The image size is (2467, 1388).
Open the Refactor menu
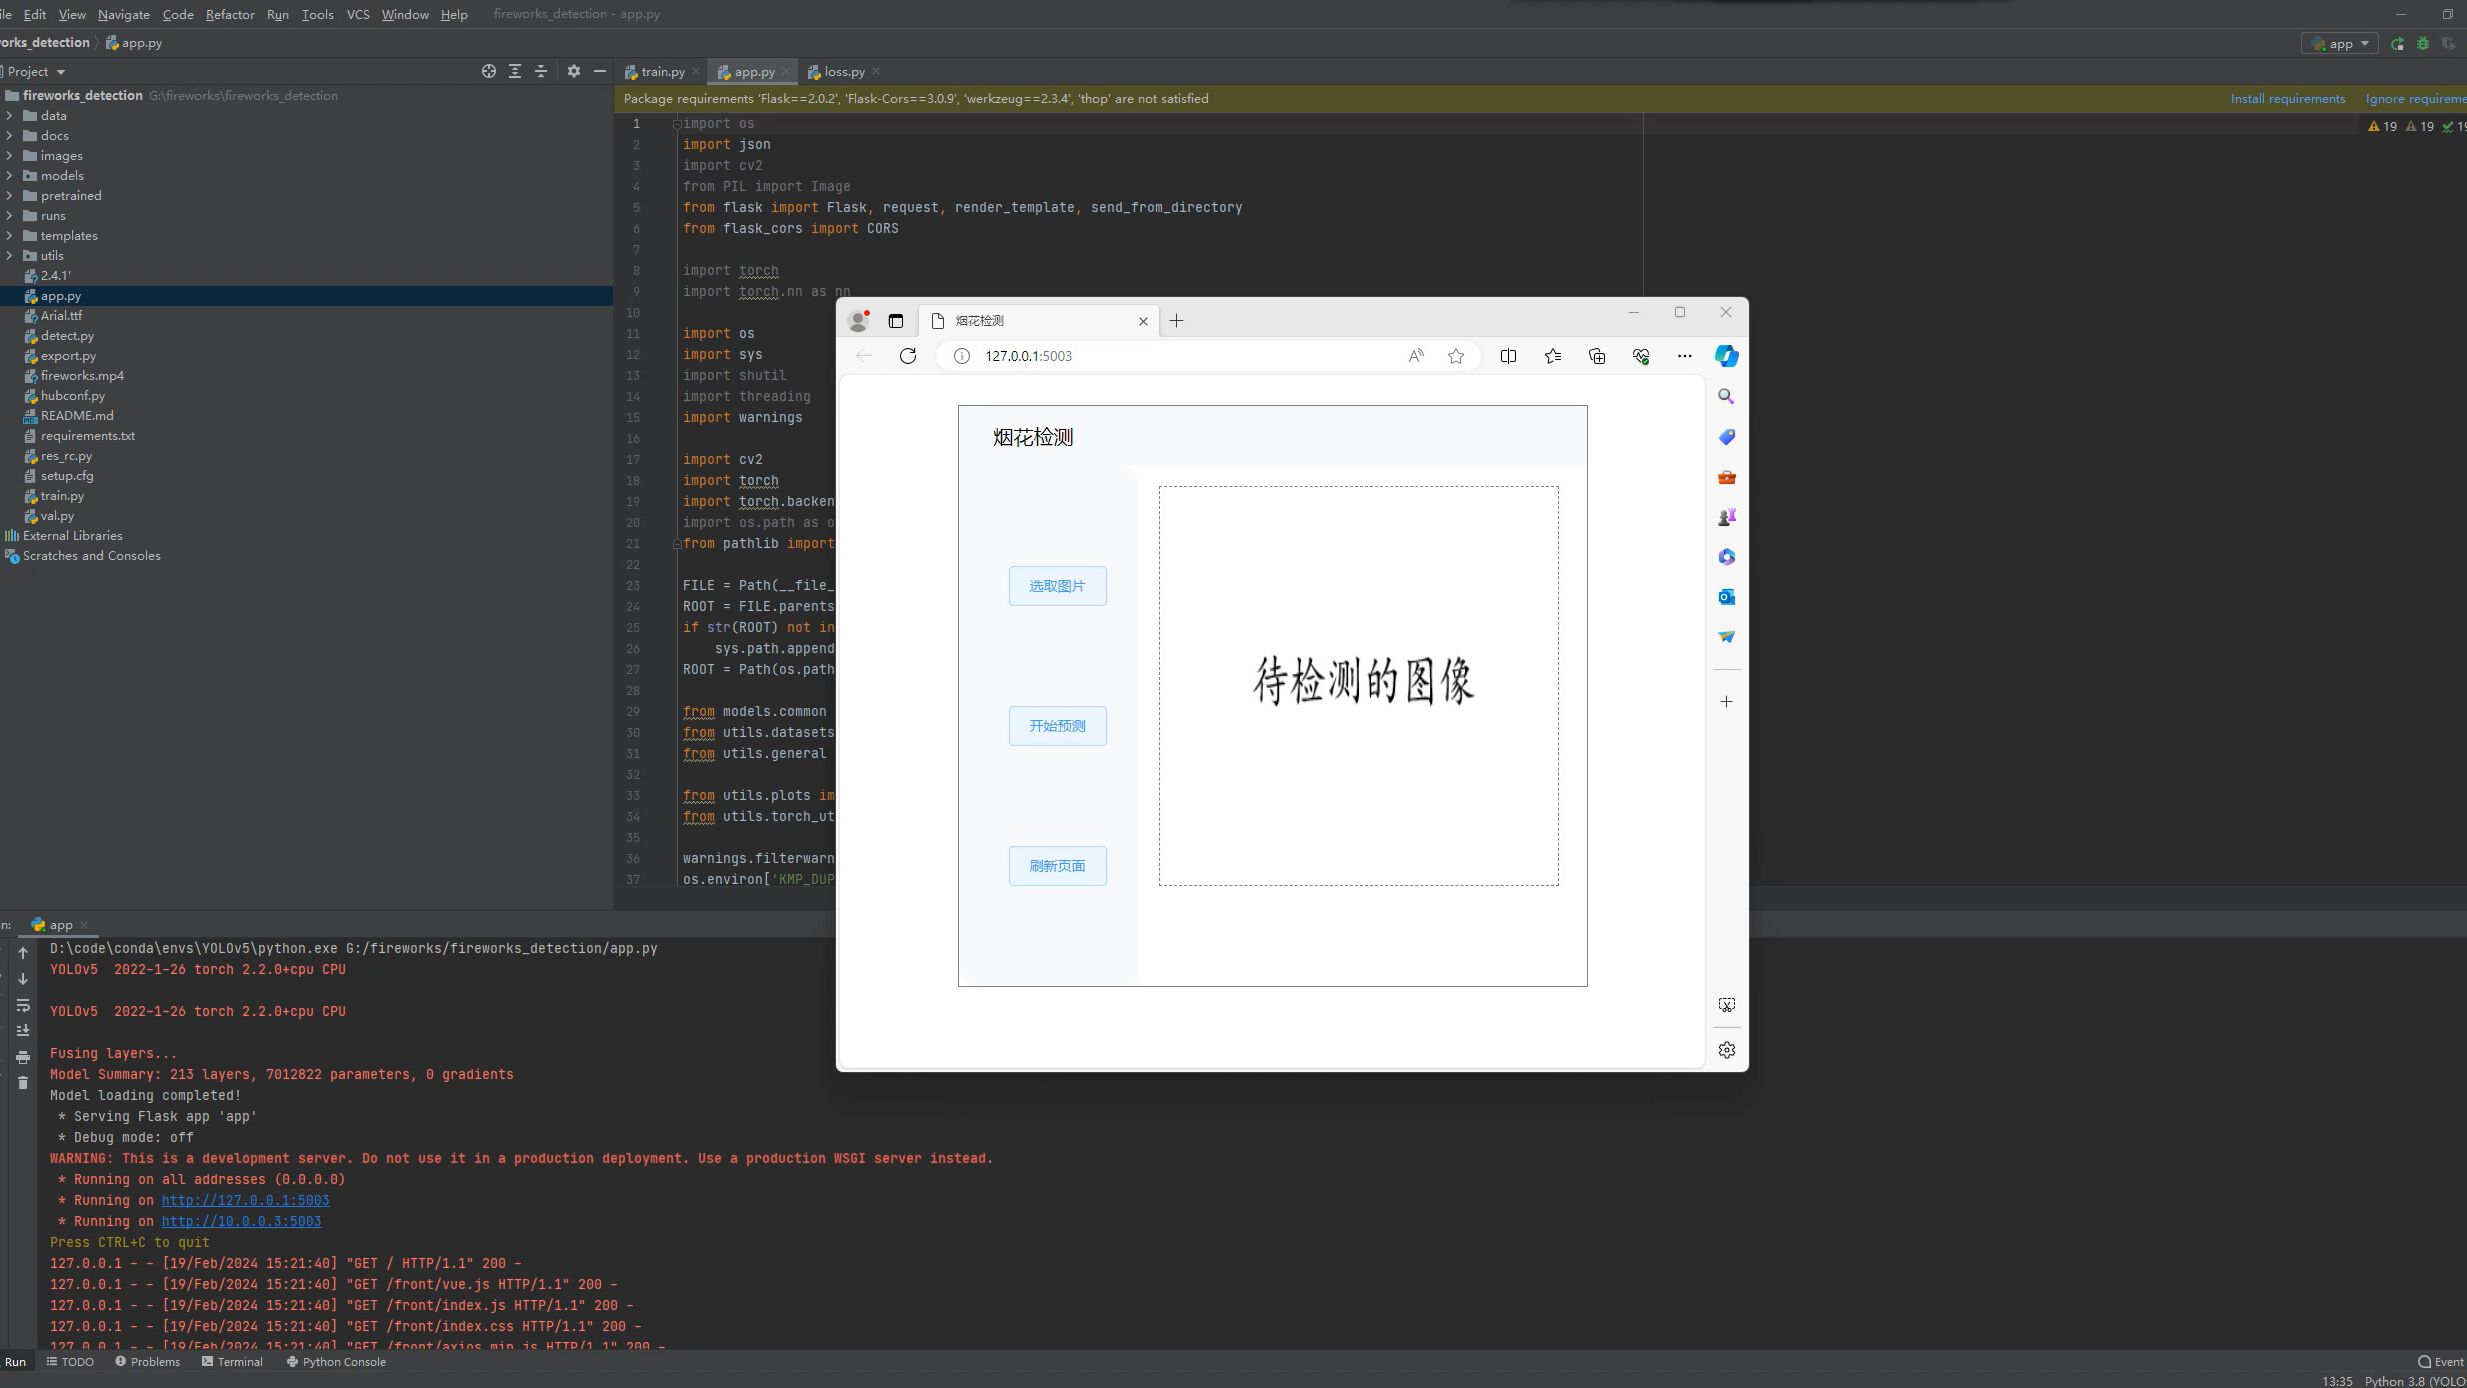230,14
